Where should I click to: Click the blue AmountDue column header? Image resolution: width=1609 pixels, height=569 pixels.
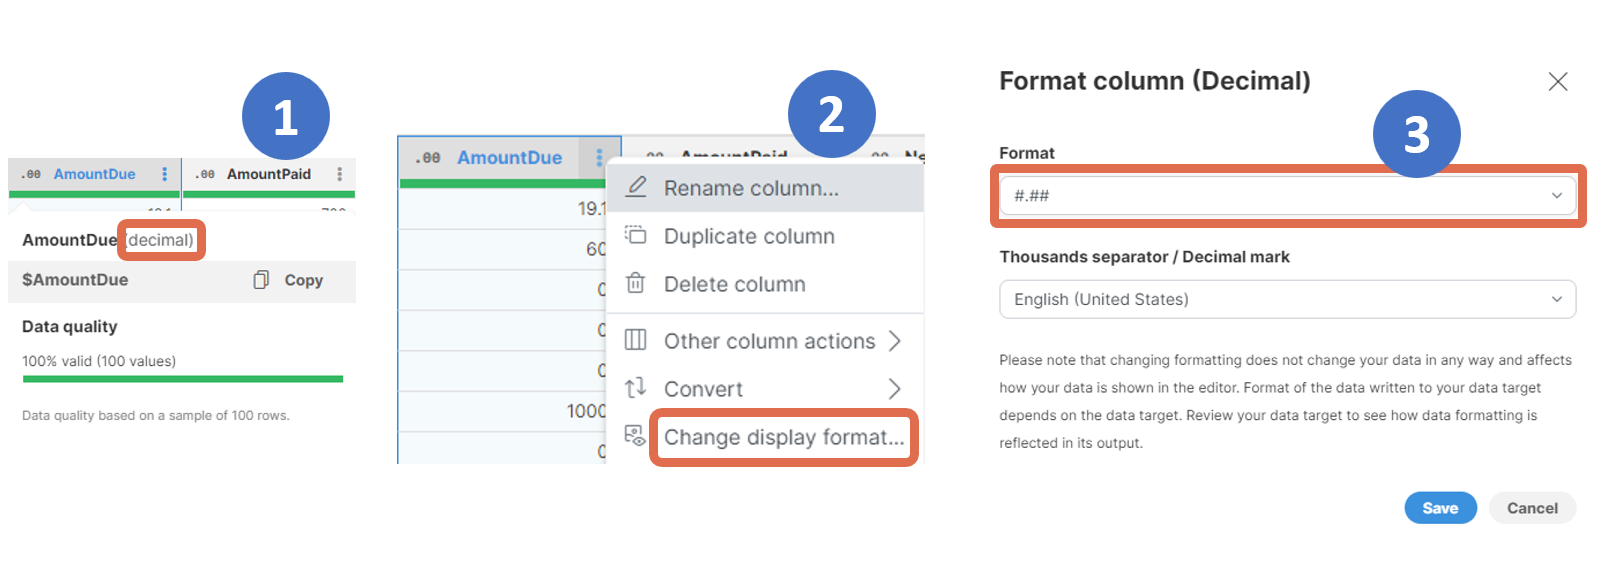click(509, 158)
